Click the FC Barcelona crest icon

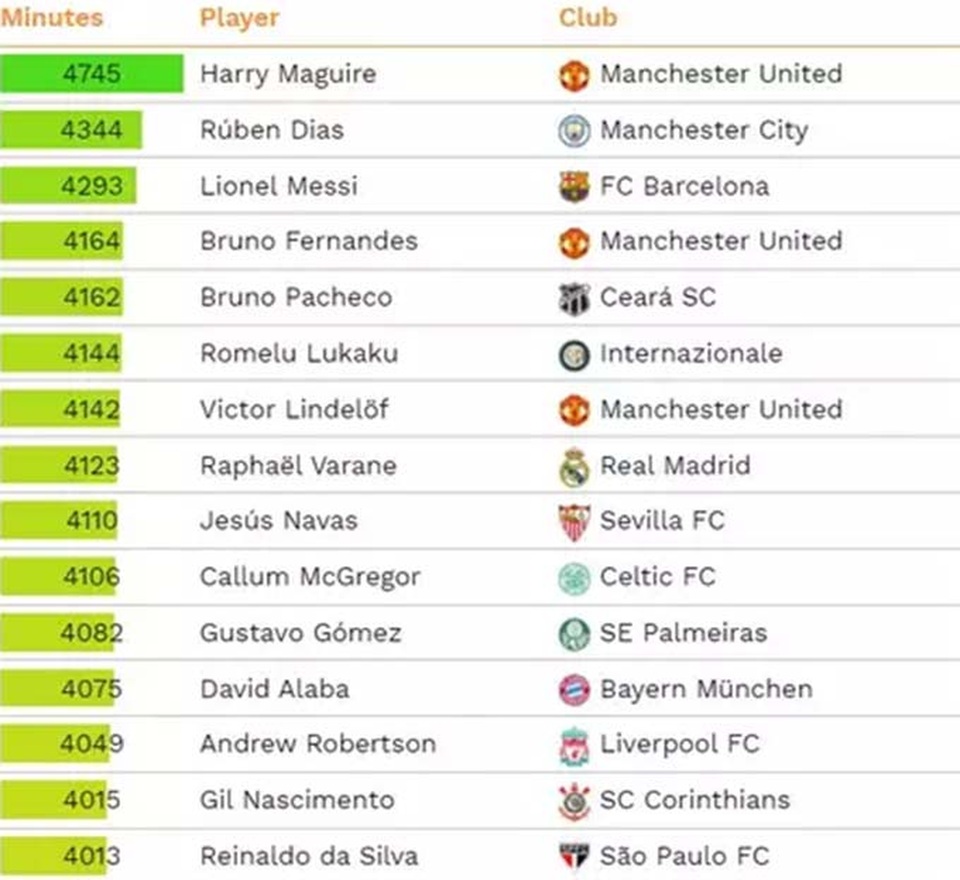point(574,187)
